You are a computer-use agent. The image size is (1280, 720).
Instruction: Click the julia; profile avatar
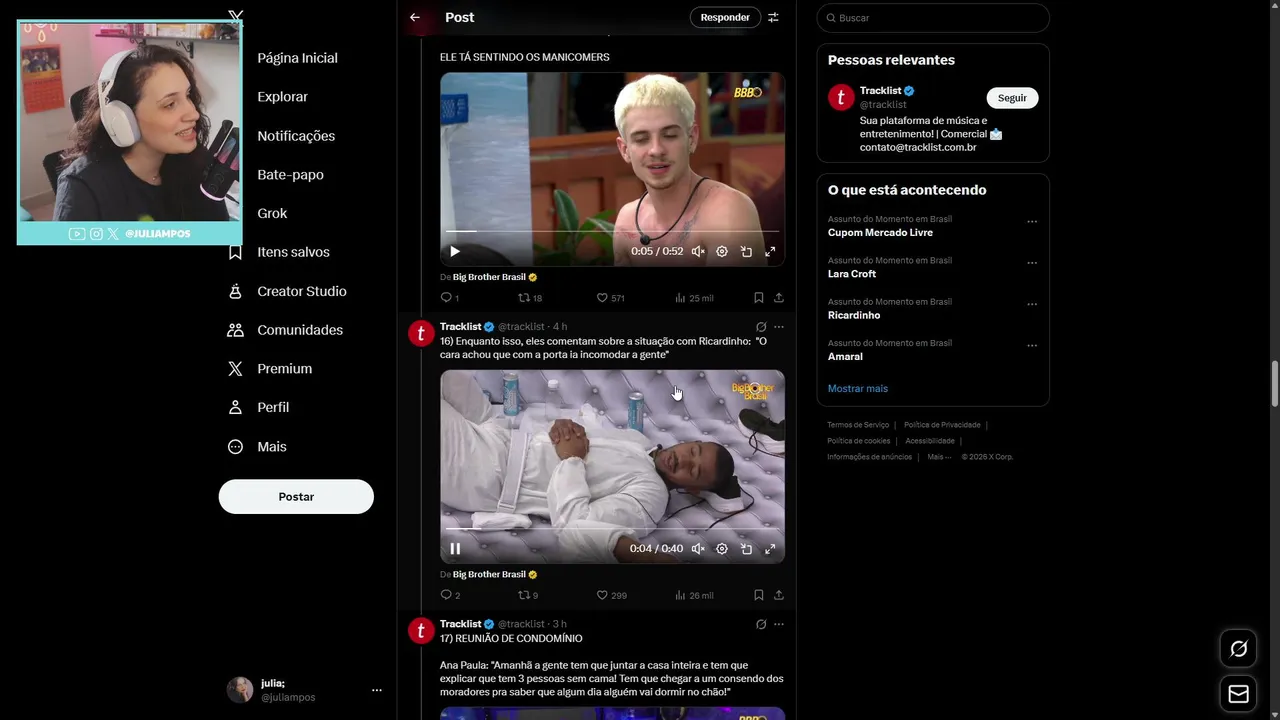tap(240, 690)
